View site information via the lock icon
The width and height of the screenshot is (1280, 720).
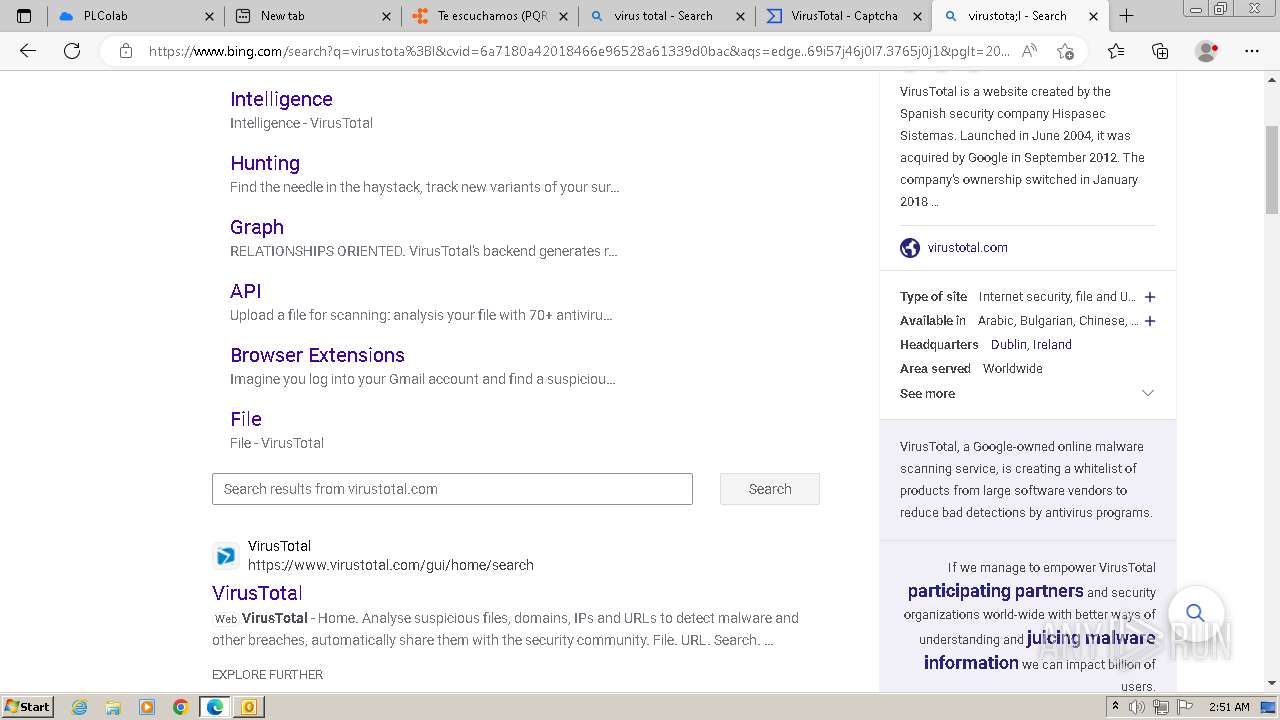126,51
